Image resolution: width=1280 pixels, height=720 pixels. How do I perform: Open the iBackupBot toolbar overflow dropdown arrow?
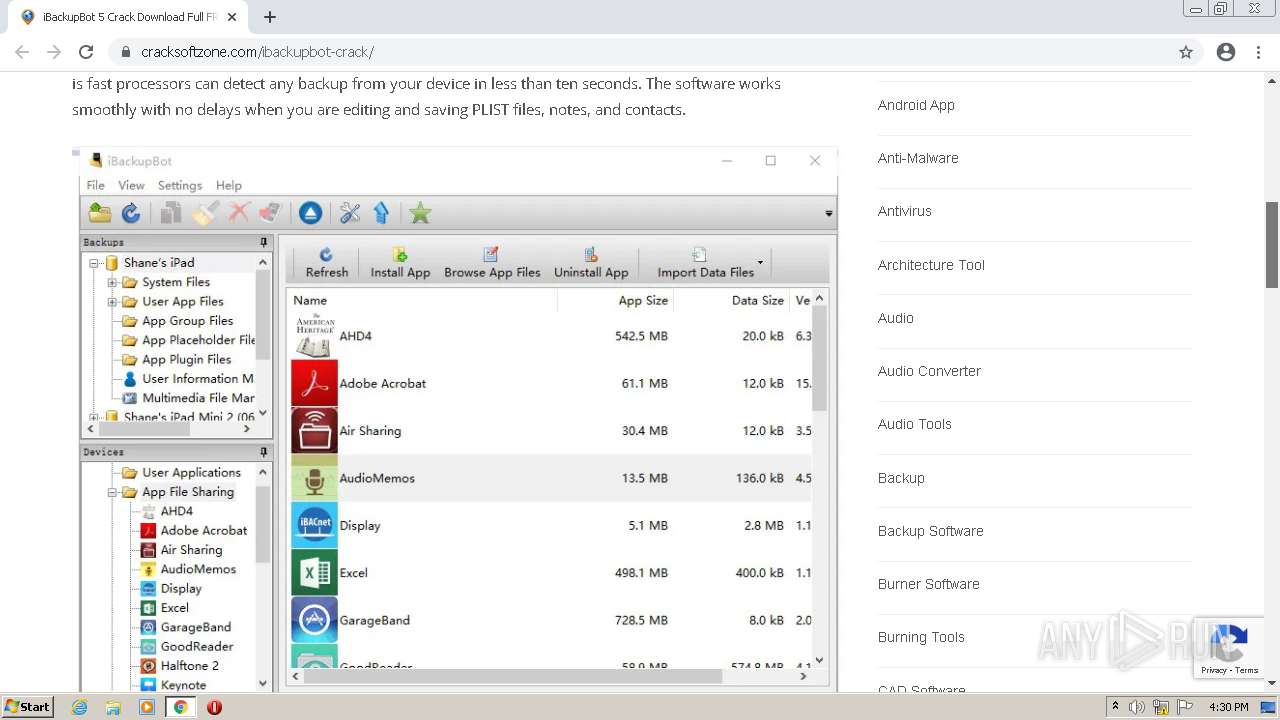click(828, 213)
